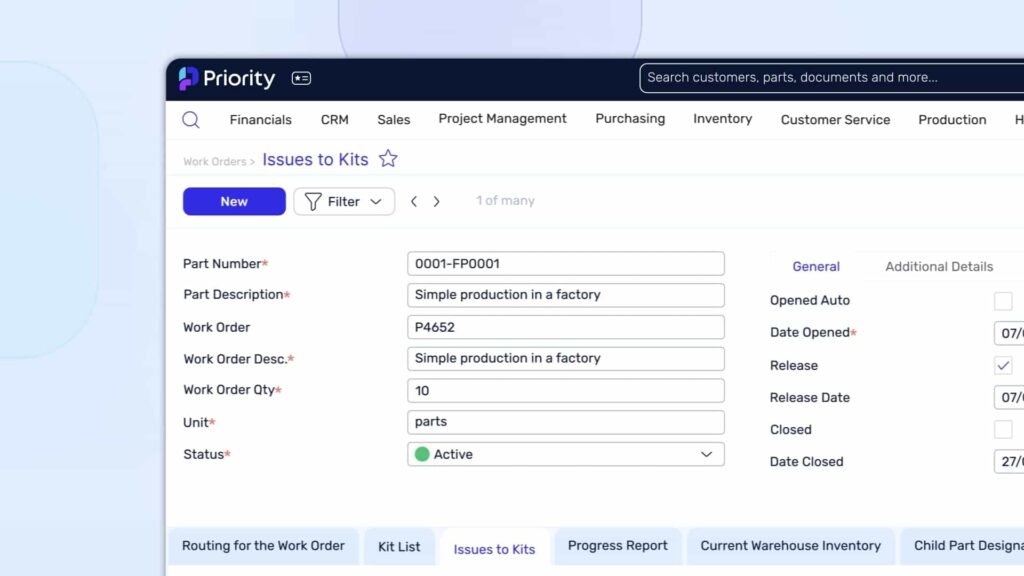Toggle the Opened Auto checkbox
The height and width of the screenshot is (576, 1024).
1003,300
